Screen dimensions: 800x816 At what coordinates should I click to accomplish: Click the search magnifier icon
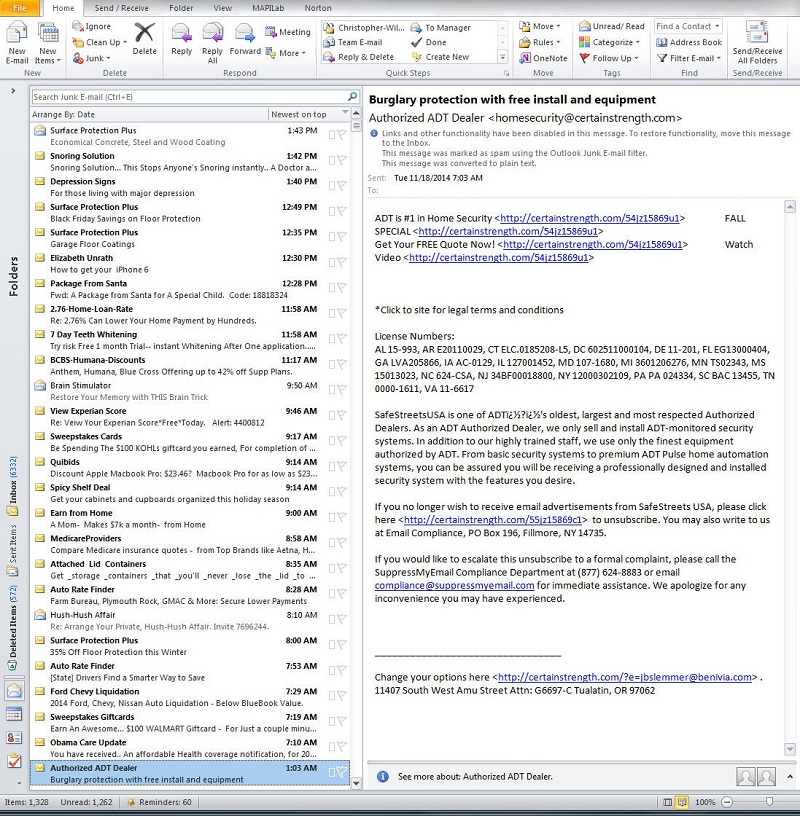coord(352,96)
